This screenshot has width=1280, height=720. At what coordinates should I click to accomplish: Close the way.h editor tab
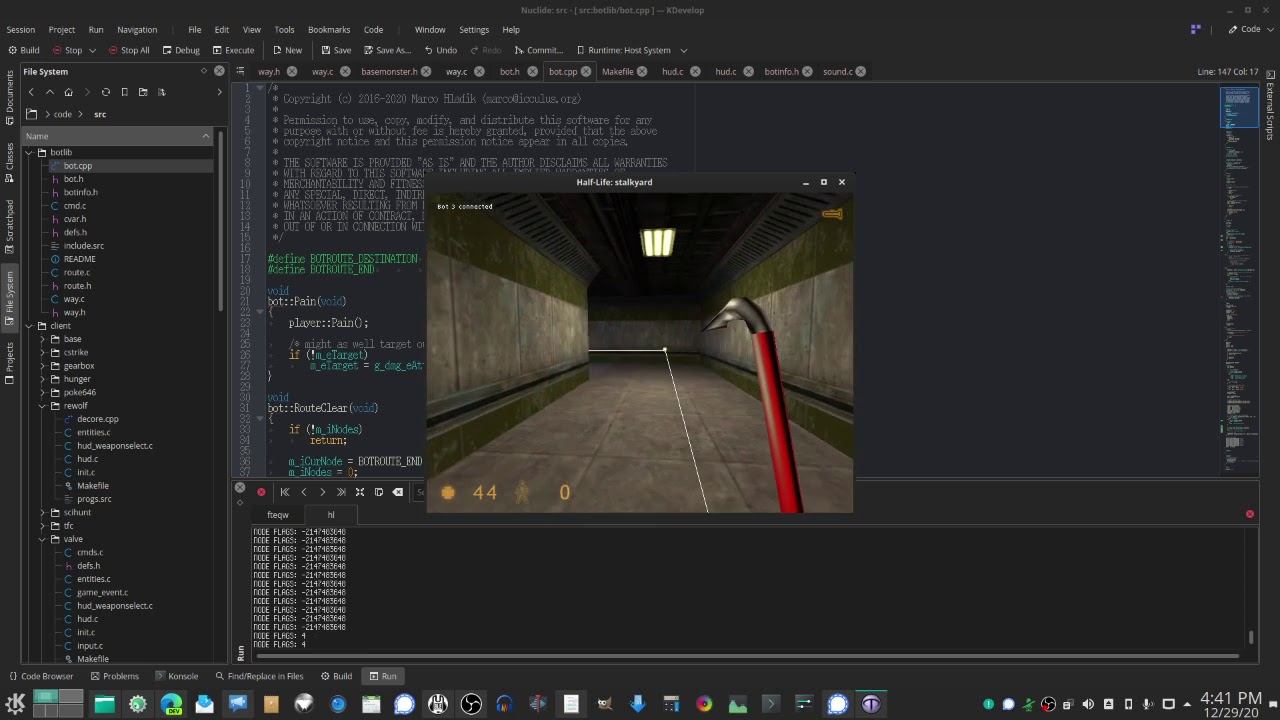[x=292, y=71]
